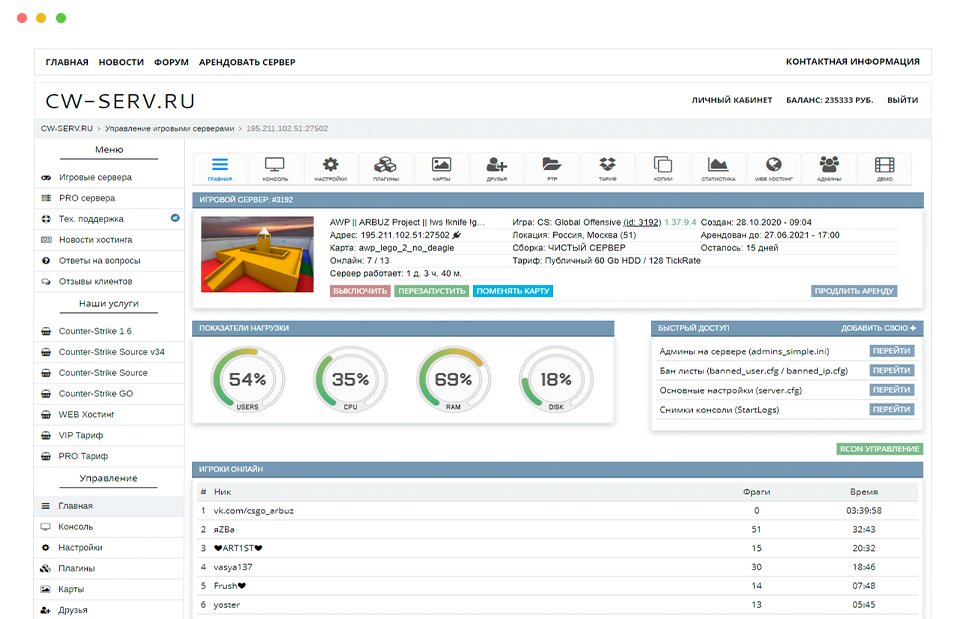Click Добавить свою plus in quick access
This screenshot has width=956, height=619.
[x=878, y=328]
